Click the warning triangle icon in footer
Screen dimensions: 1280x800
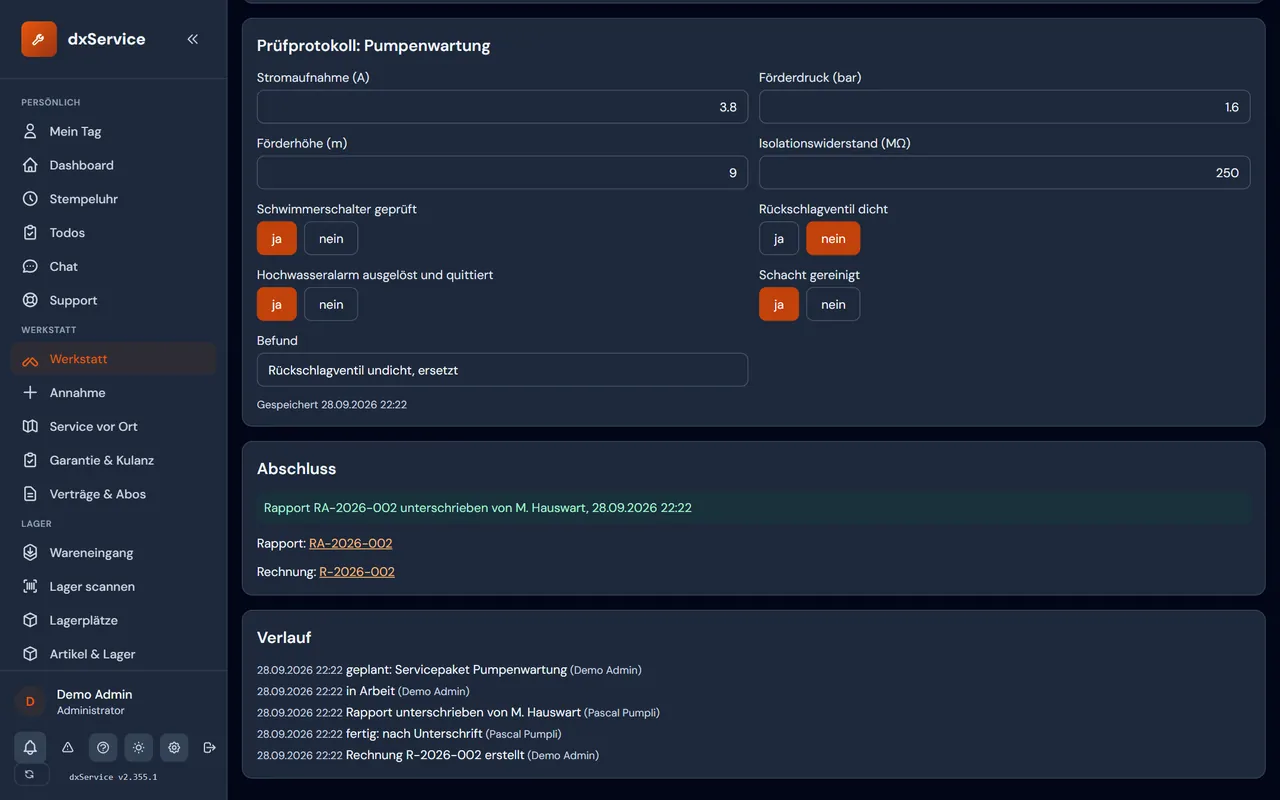(68, 747)
